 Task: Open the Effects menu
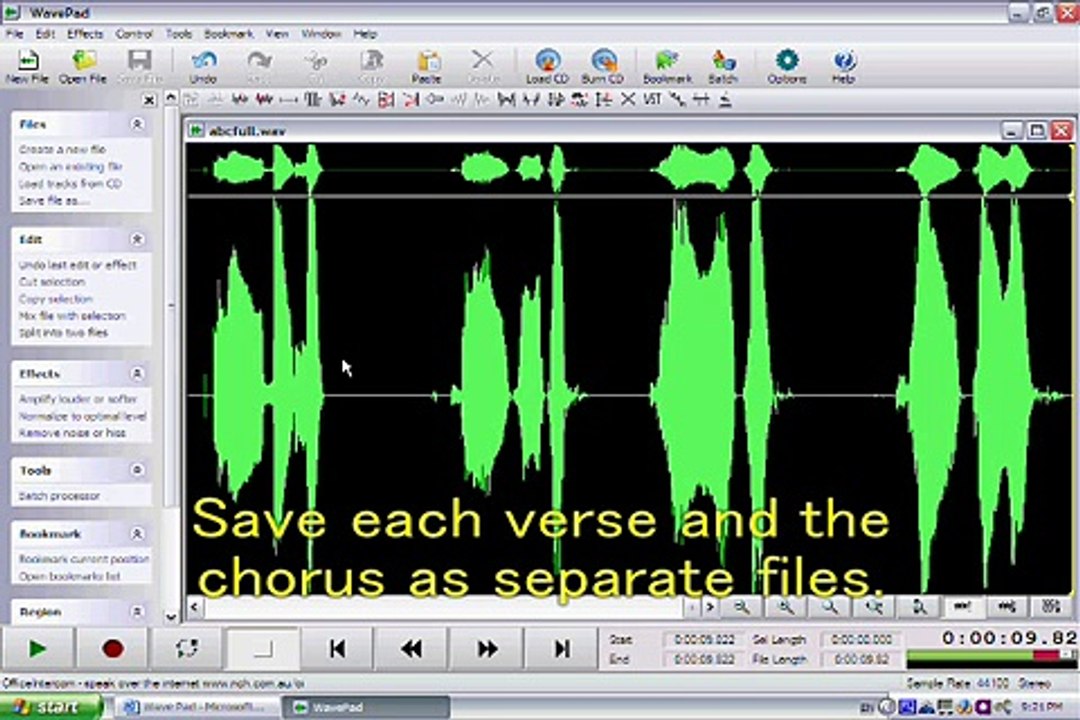point(85,34)
